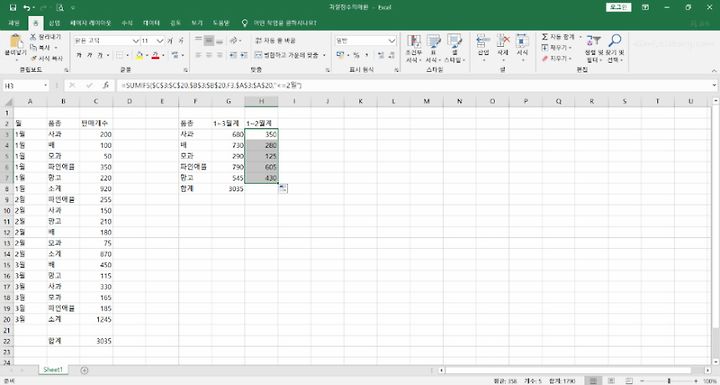Expand Merge & Center dropdown arrow
The height and width of the screenshot is (385, 720).
click(324, 55)
